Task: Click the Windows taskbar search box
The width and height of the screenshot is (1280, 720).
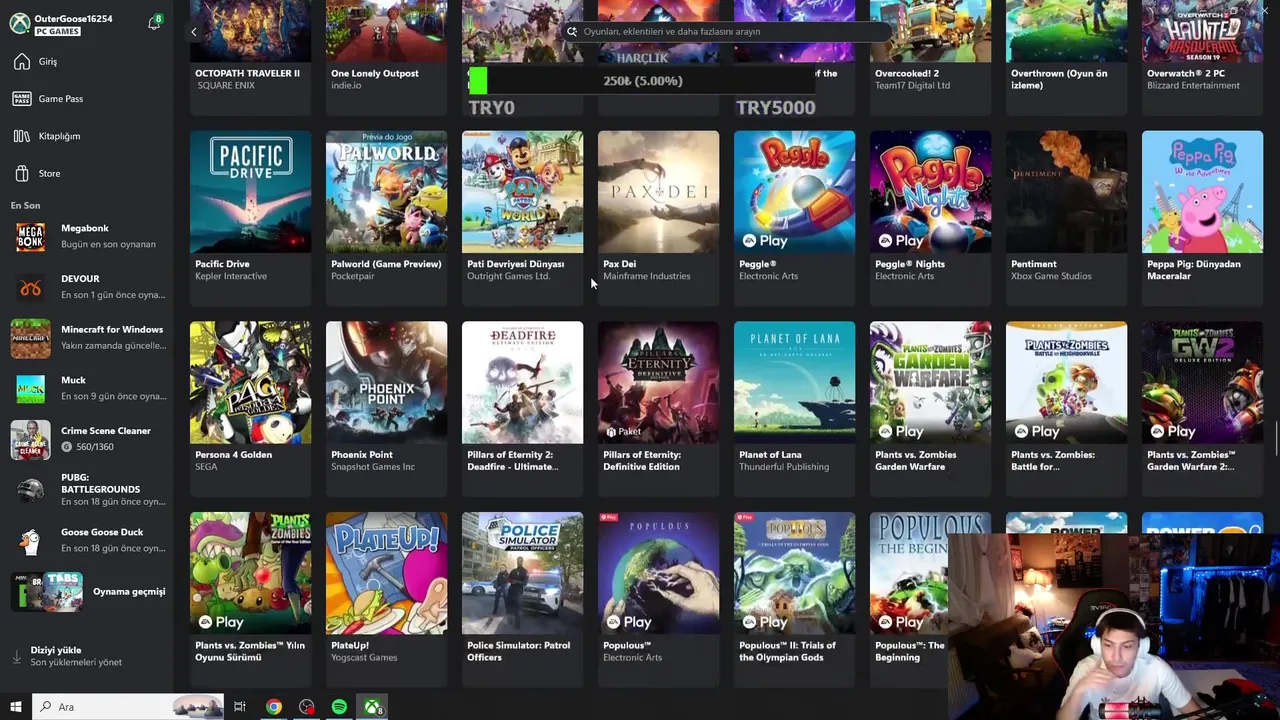Action: click(128, 707)
